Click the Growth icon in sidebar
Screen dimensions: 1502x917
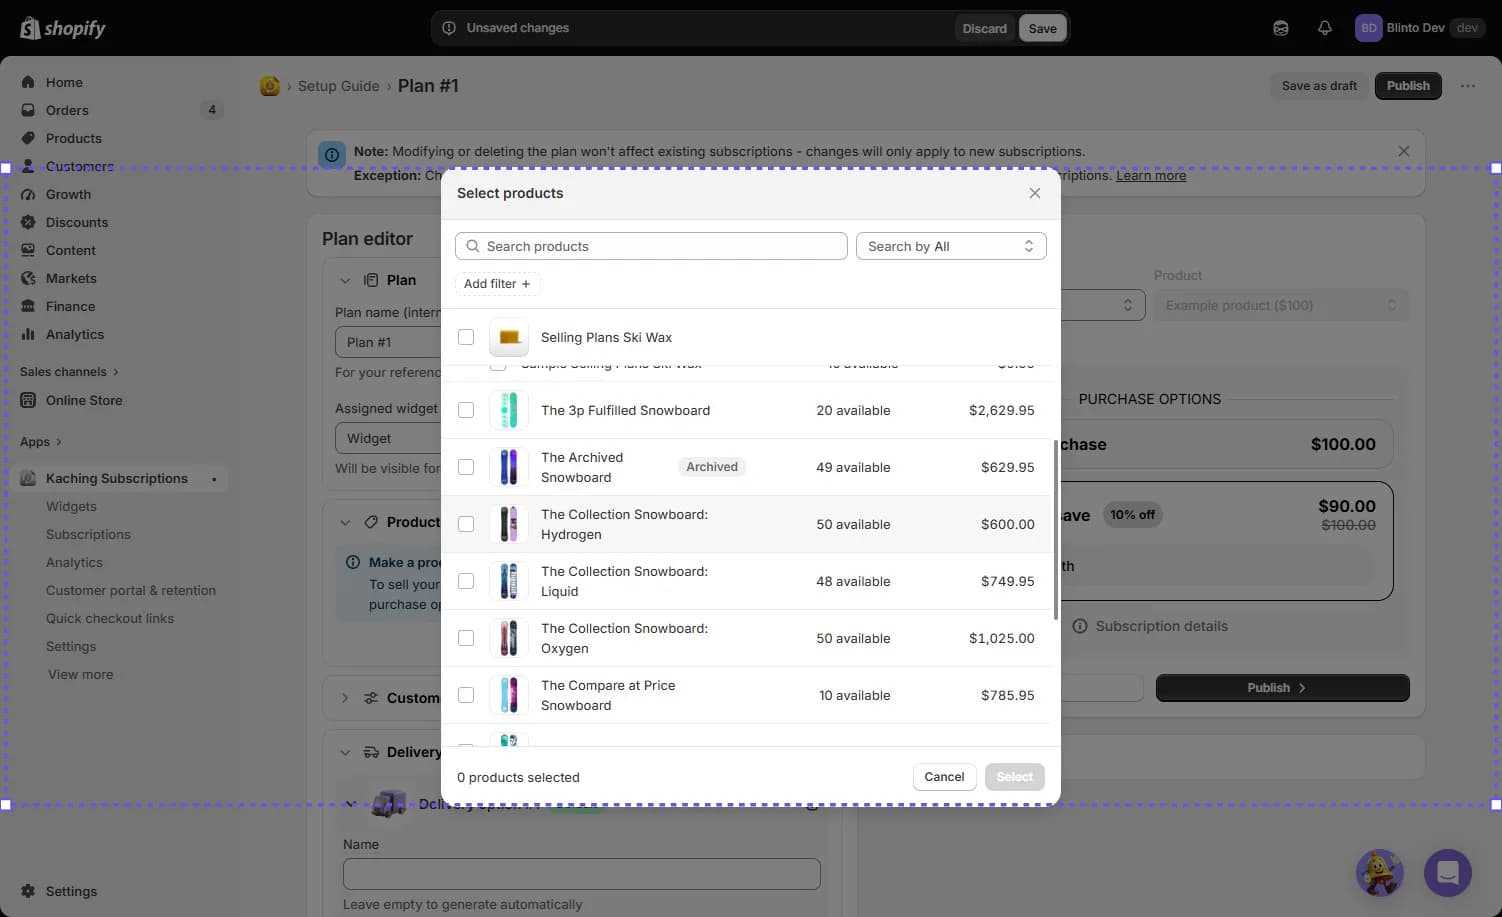click(x=28, y=194)
